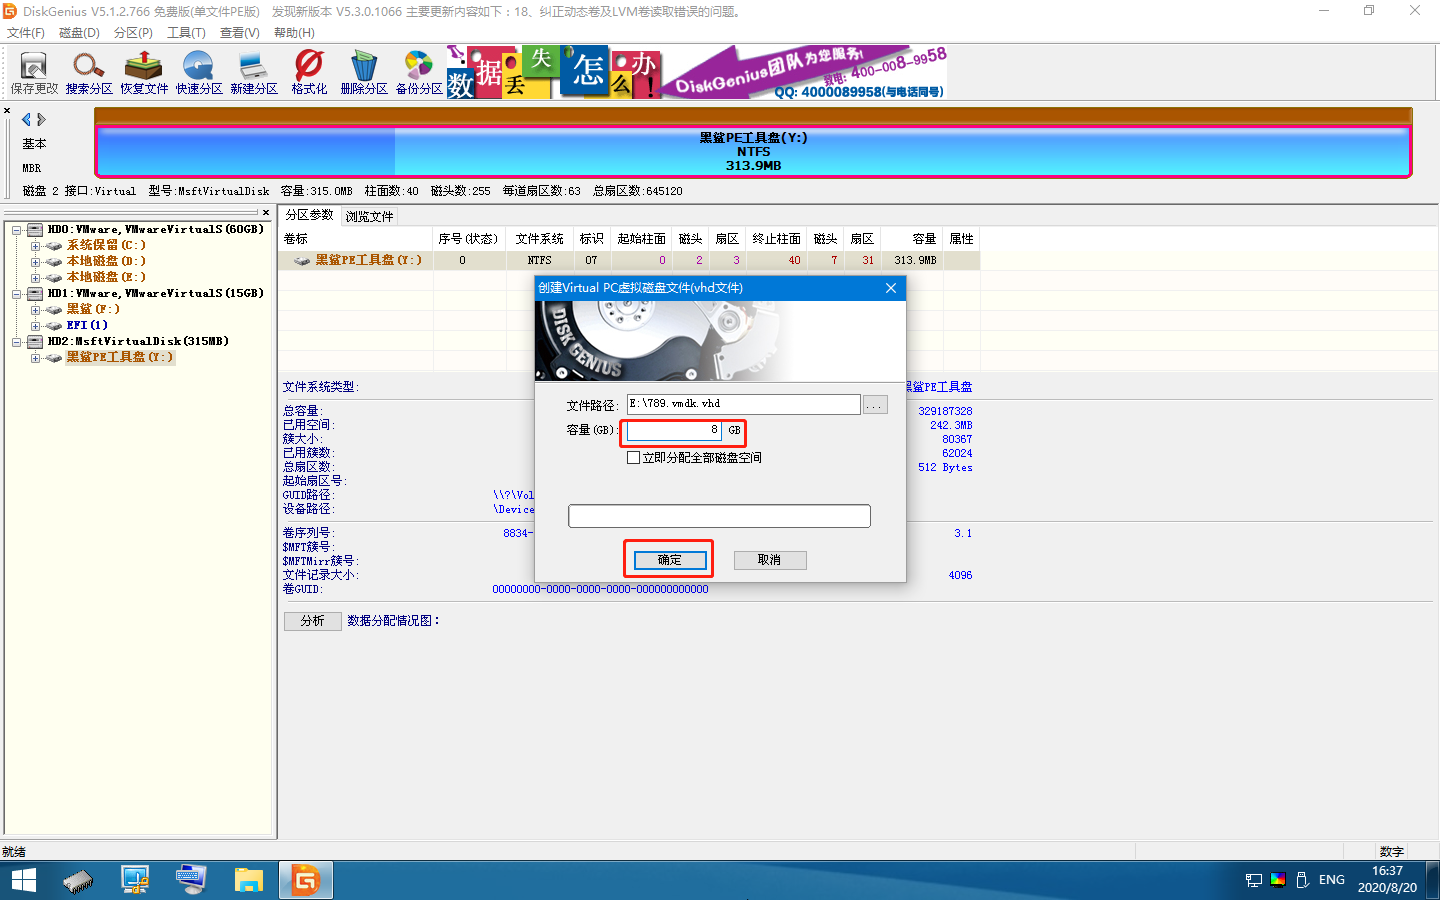Select the 黑鲨PE工具盘 (Y:) row in partition table
This screenshot has width=1440, height=900.
click(x=629, y=260)
